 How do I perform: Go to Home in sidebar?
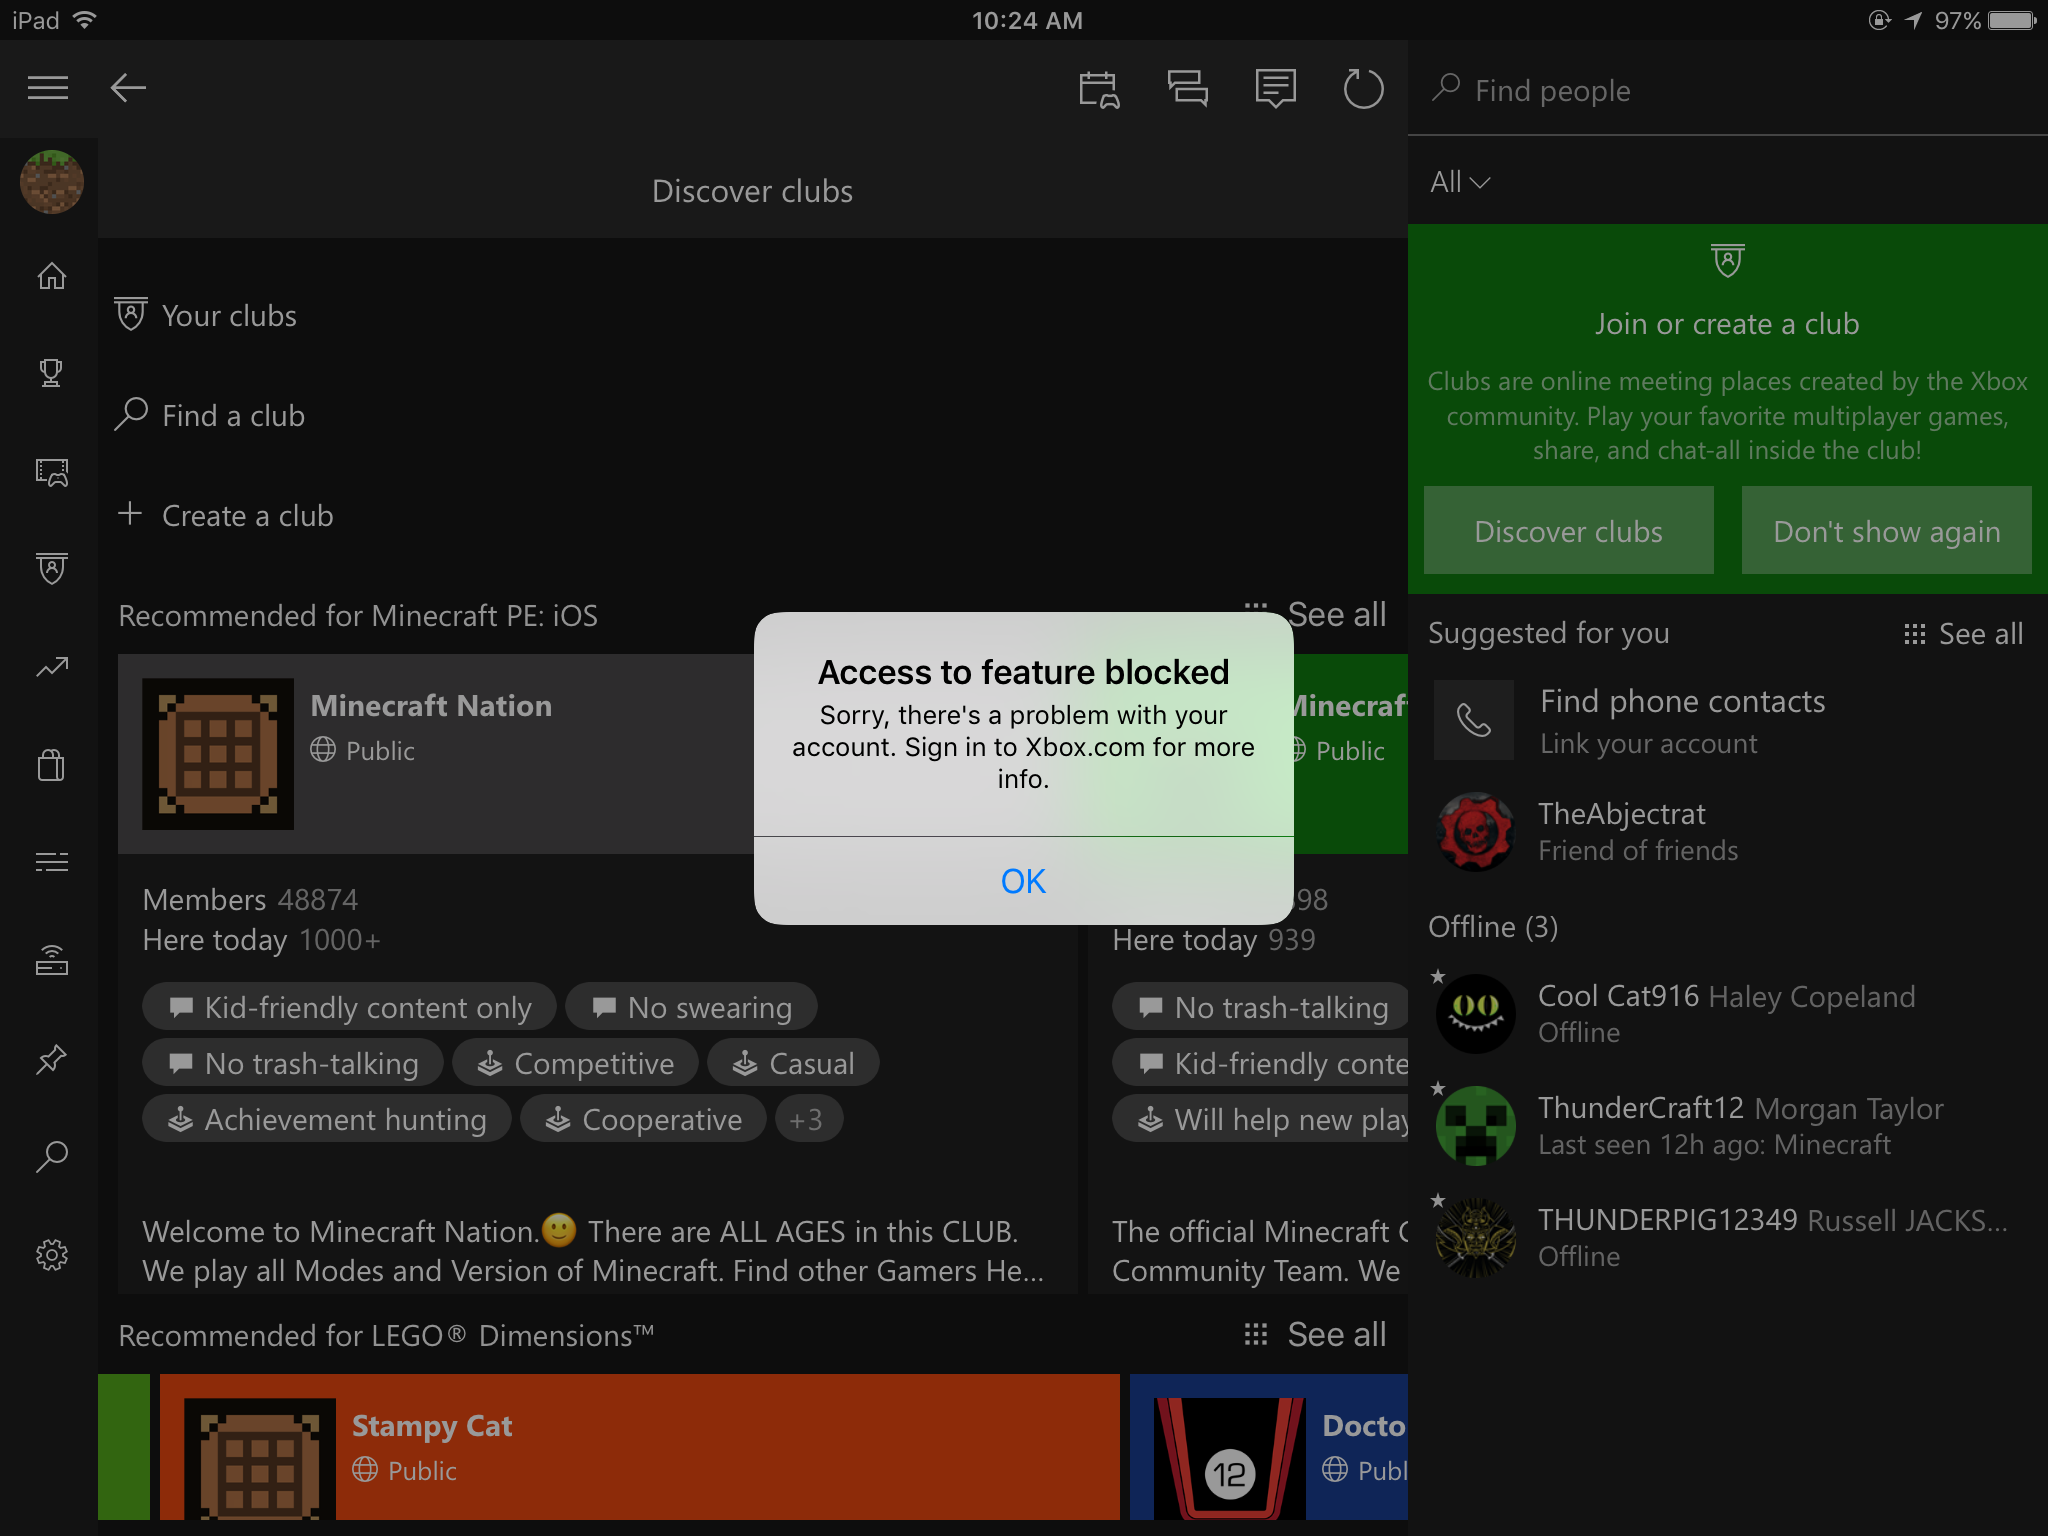click(x=51, y=275)
